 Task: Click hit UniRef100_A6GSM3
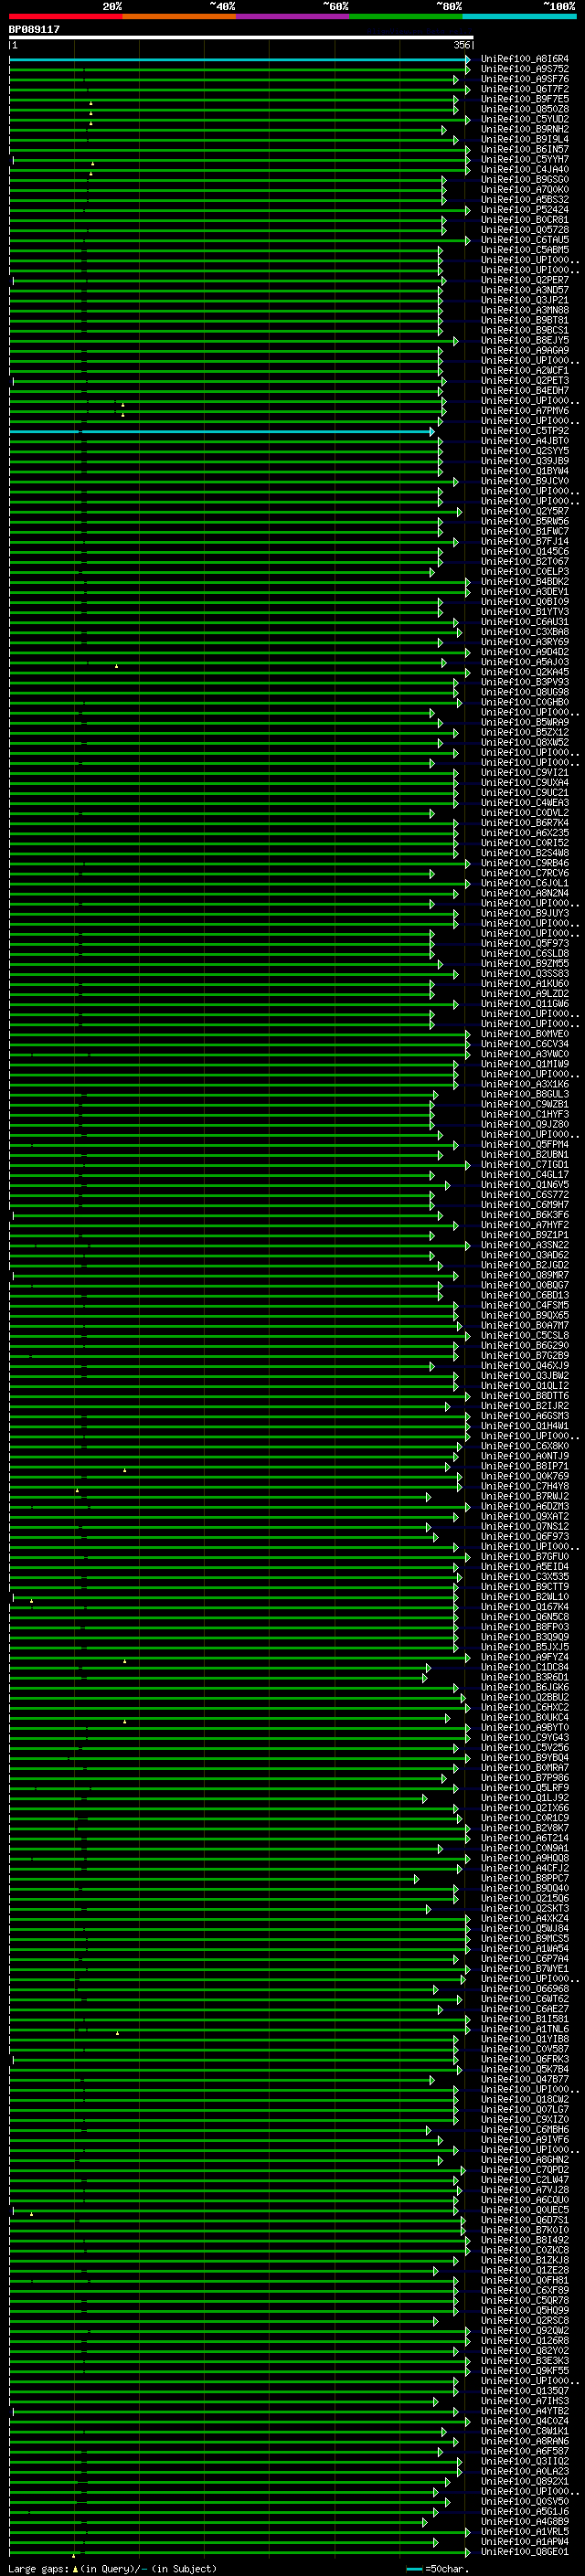click(525, 1416)
